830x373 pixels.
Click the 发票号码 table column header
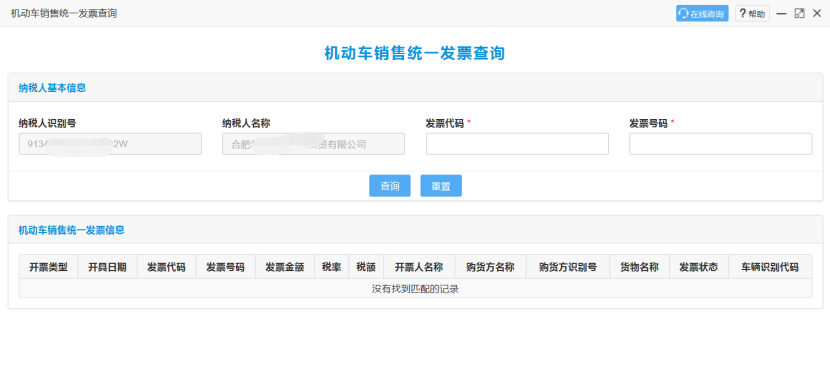(x=225, y=267)
